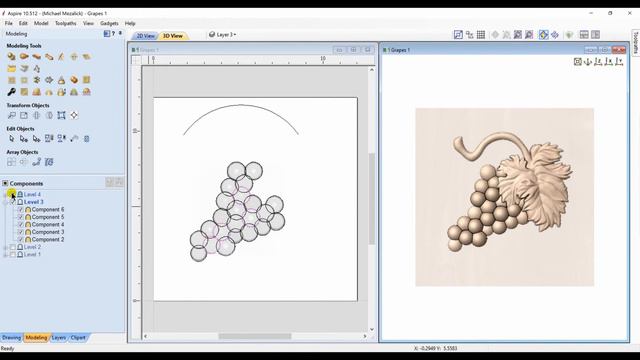Choose the Selection arrow tool under Edit Objects
This screenshot has width=640, height=360.
click(x=11, y=139)
